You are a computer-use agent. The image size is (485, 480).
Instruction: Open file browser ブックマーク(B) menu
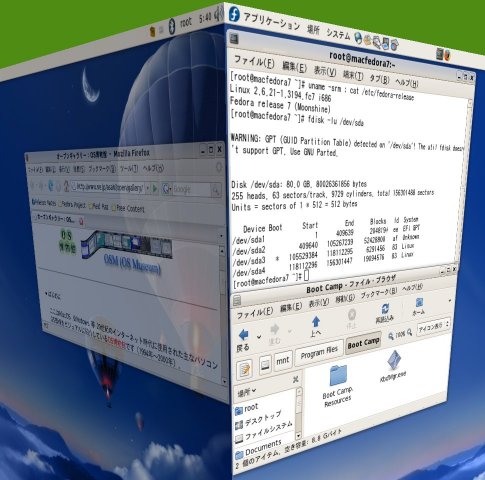(x=379, y=293)
